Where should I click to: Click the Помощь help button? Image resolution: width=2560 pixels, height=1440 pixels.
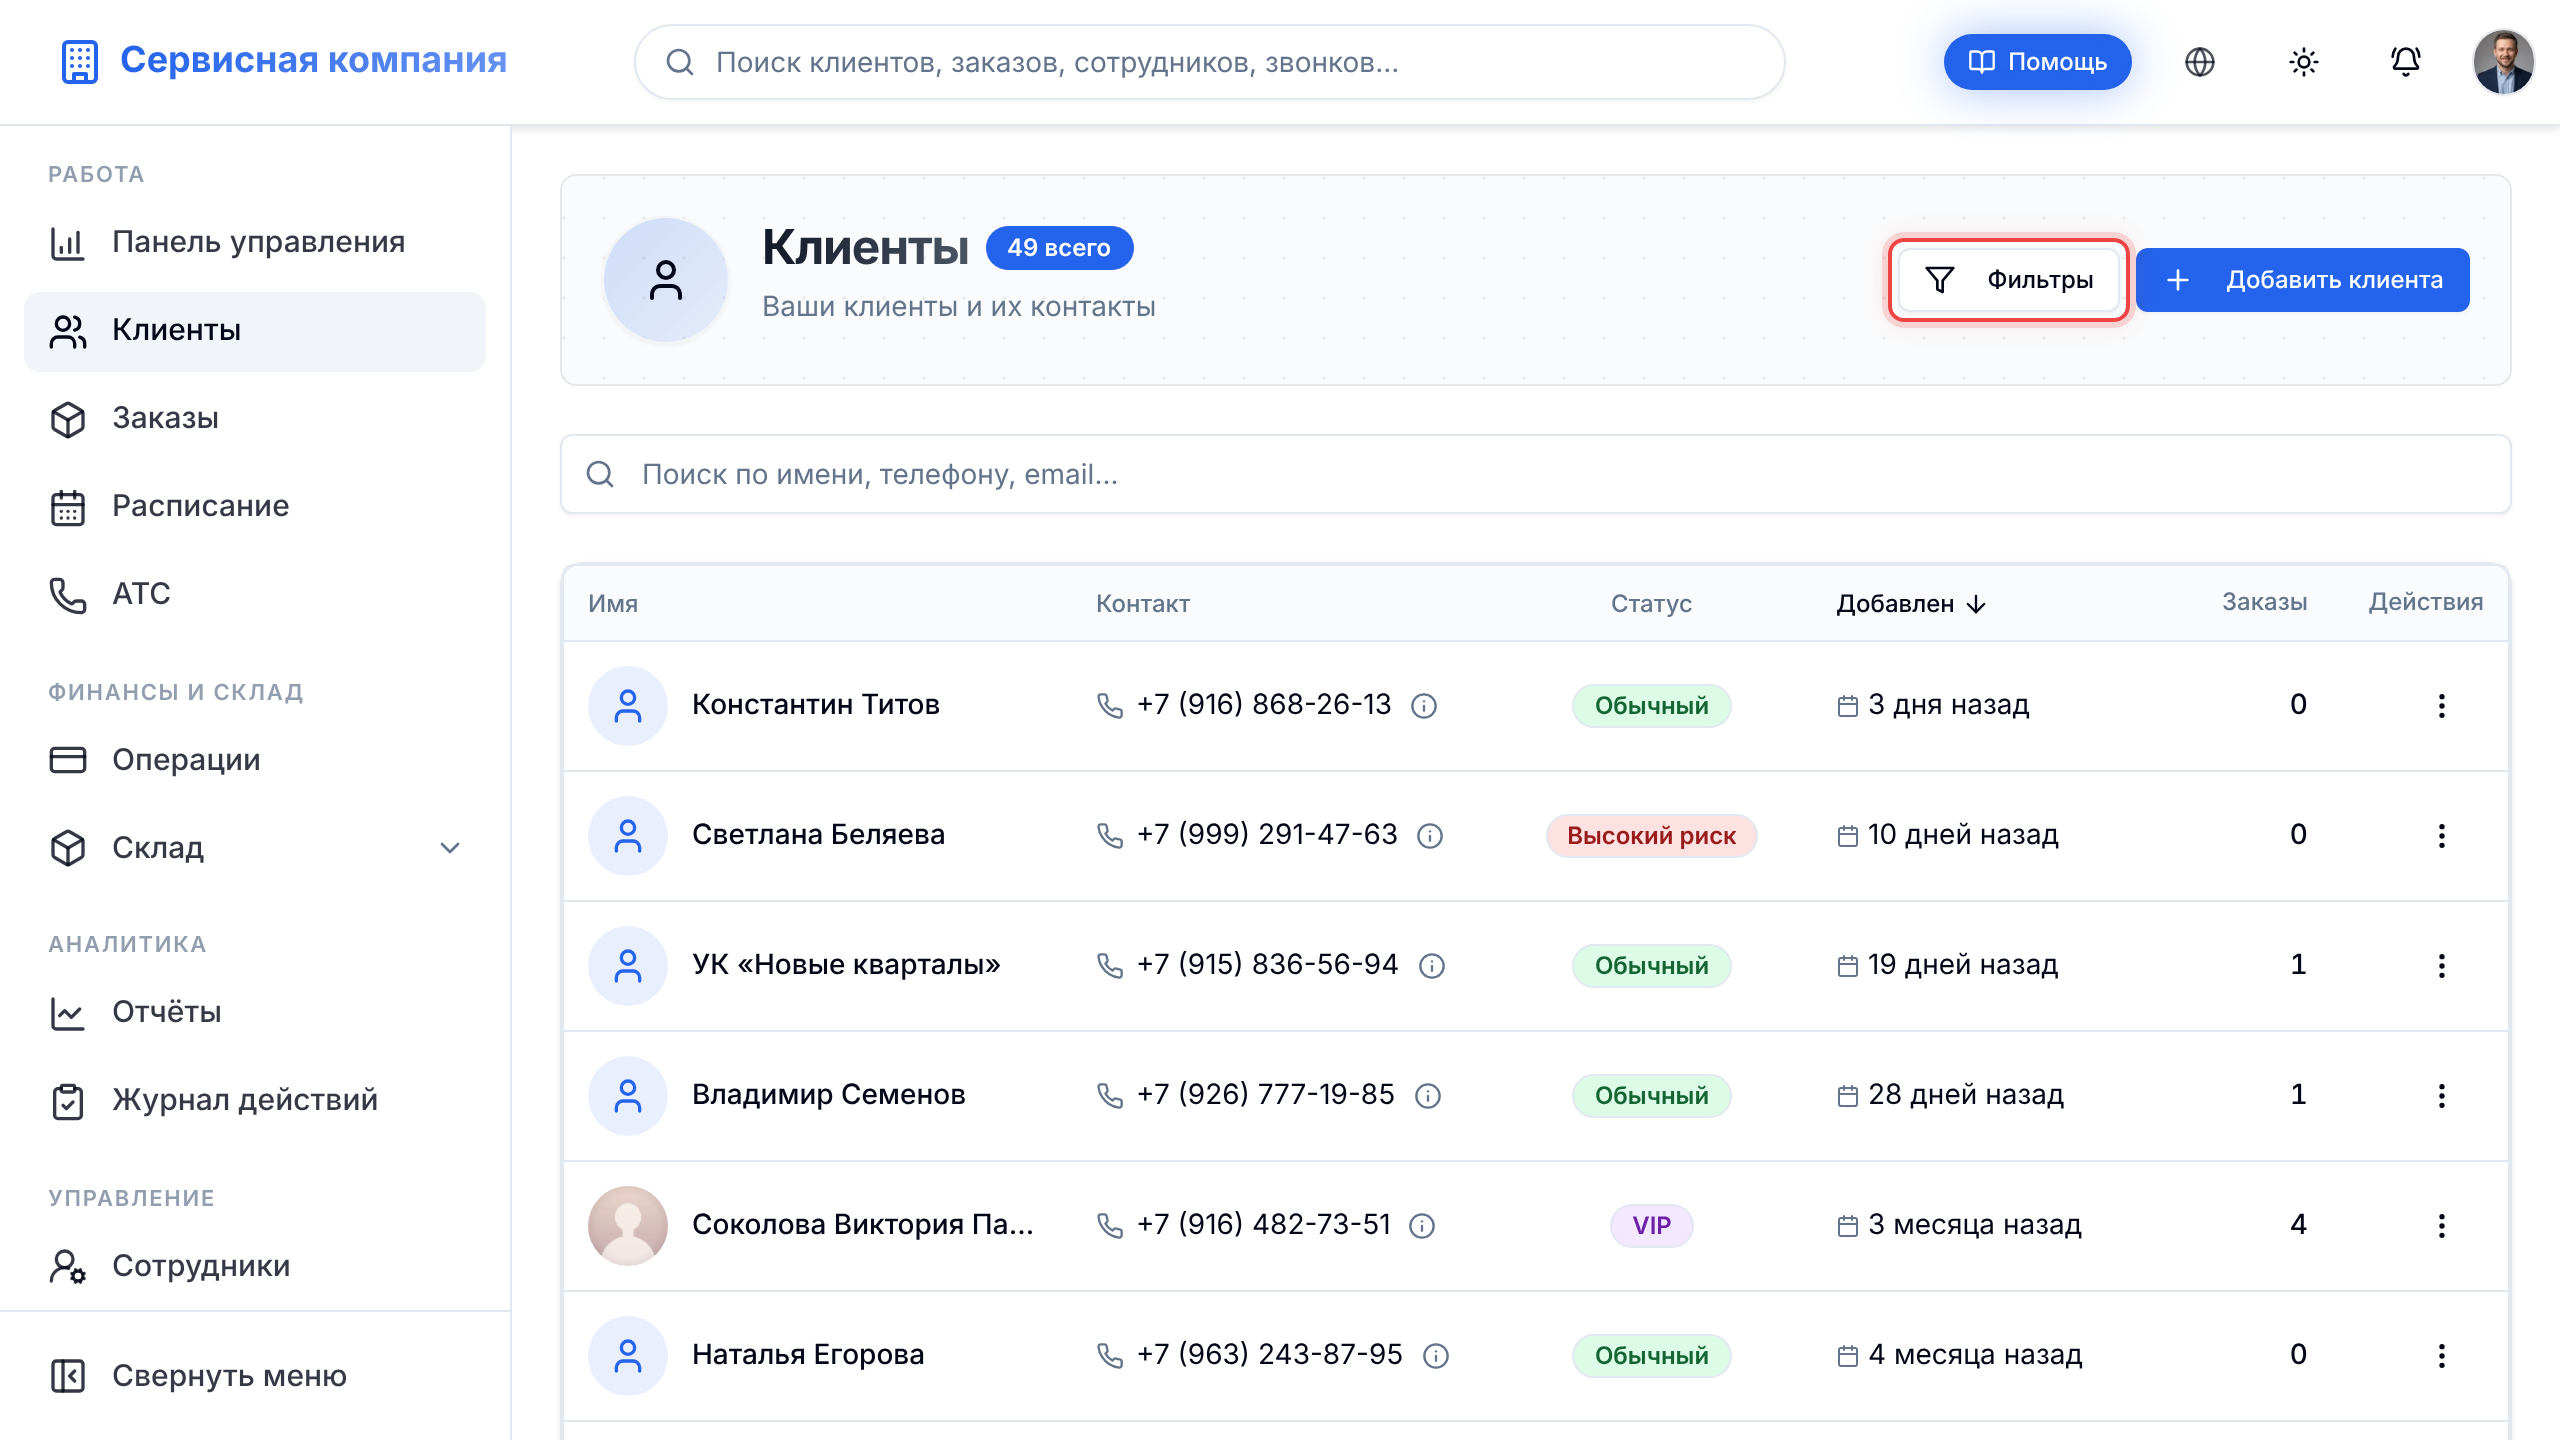(x=2037, y=62)
